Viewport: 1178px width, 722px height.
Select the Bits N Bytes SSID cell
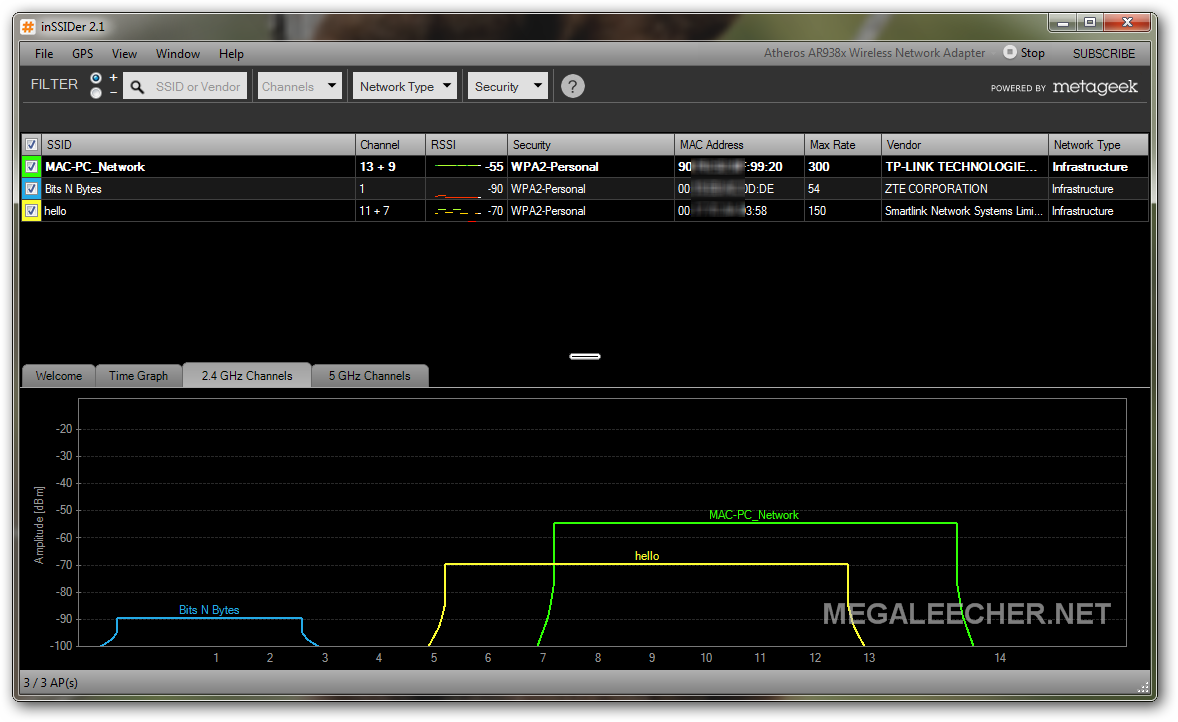coord(198,189)
